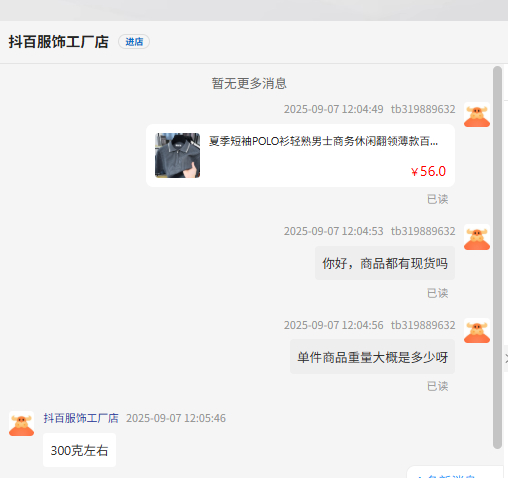Click the ¥56.0 price on the product card
Image resolution: width=508 pixels, height=478 pixels.
(428, 171)
